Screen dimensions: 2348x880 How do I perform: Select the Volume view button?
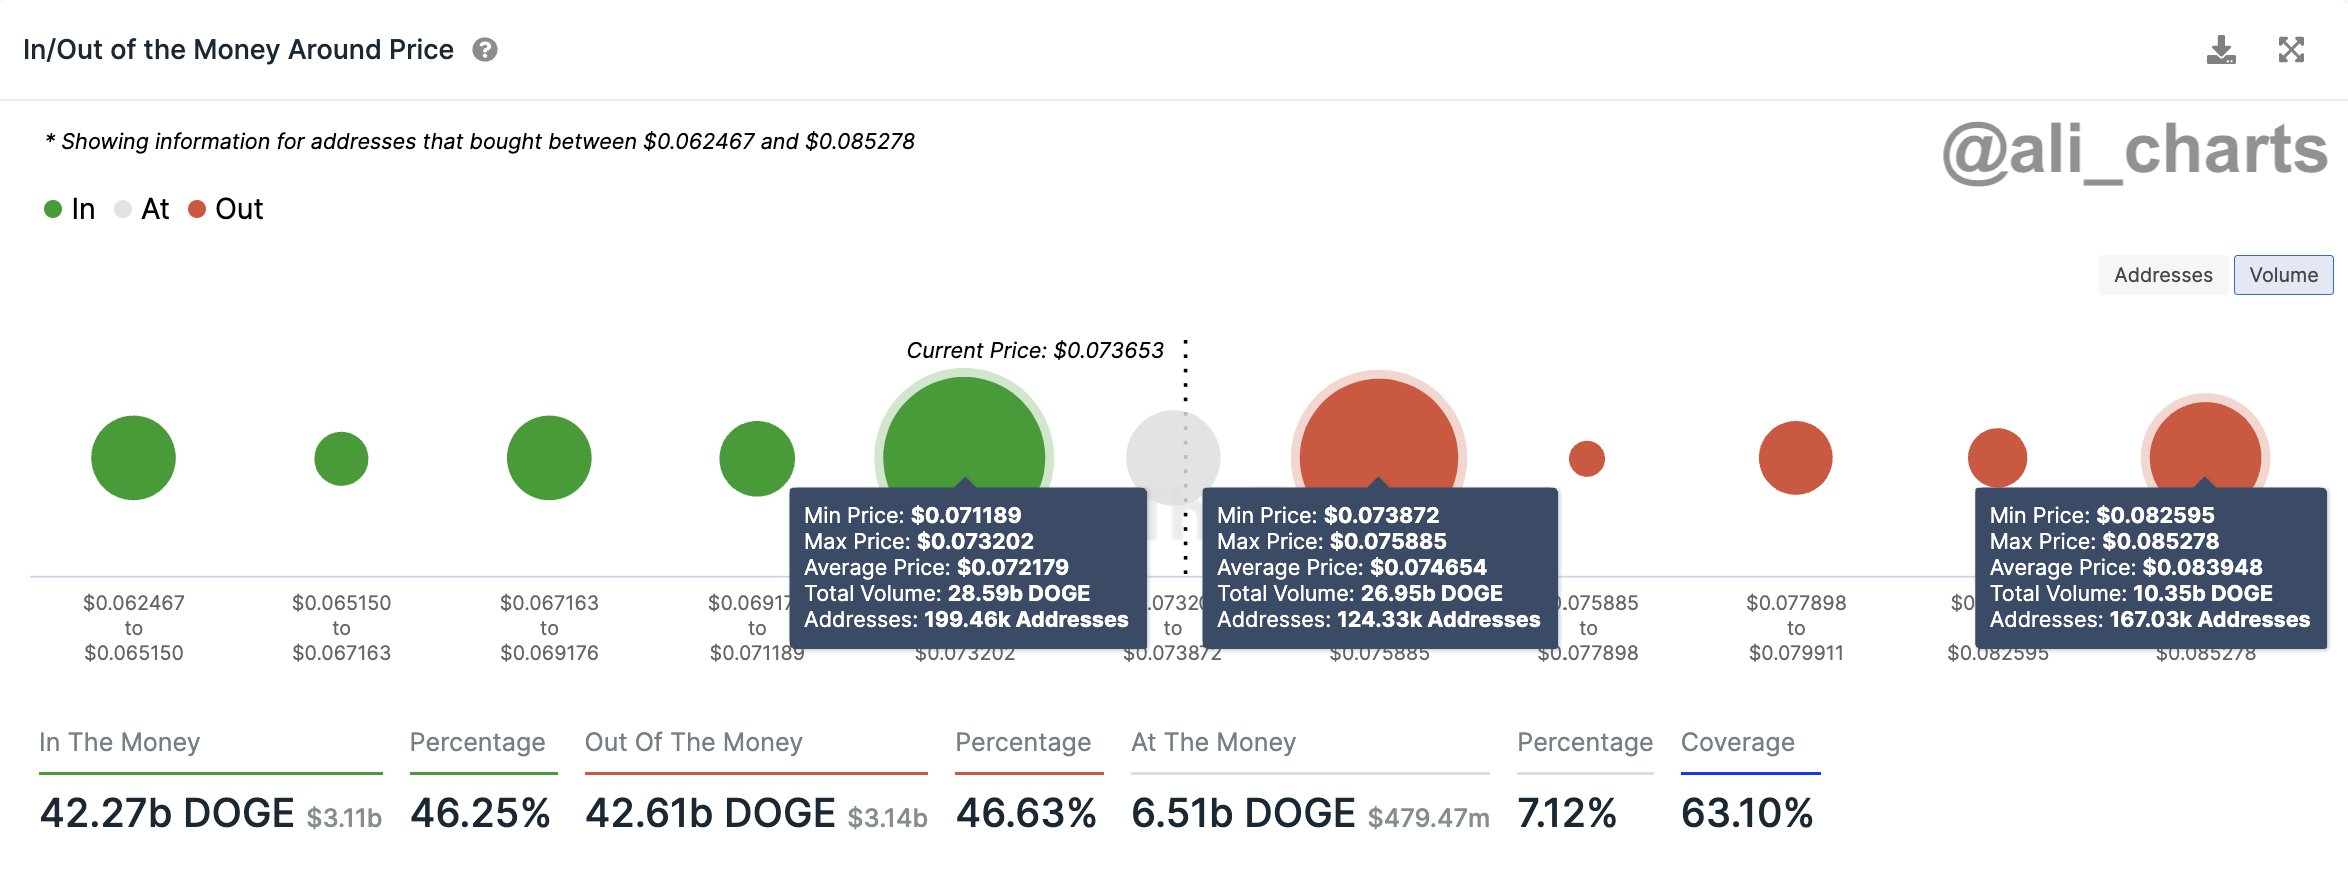coord(2283,275)
